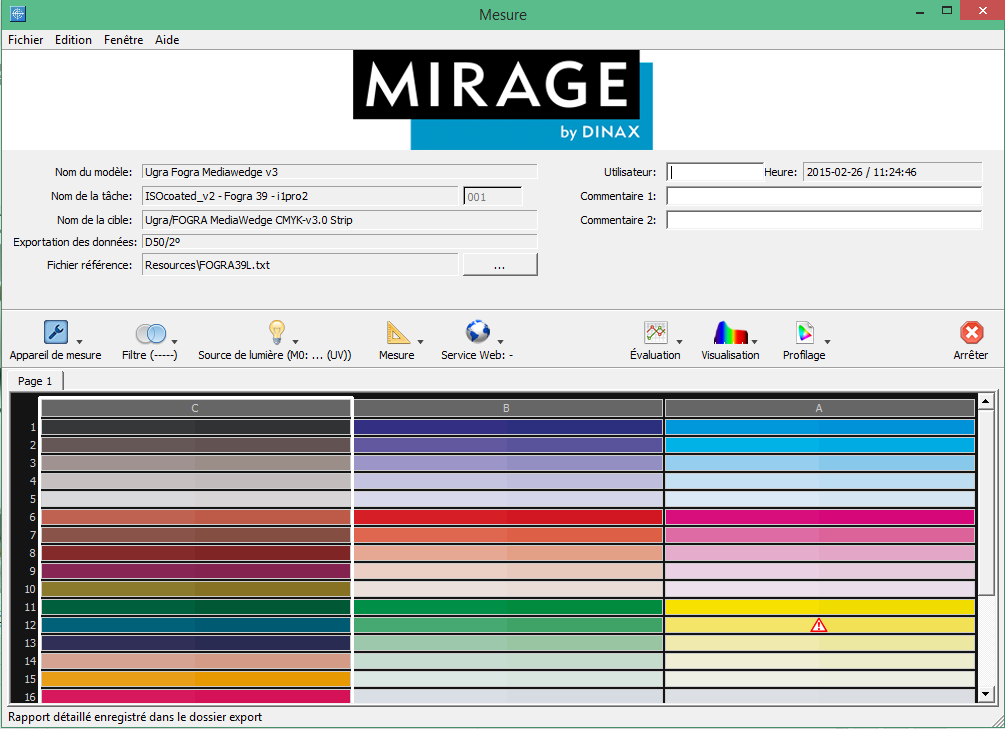
Task: Select the magenta patch in column A row 6
Action: click(x=820, y=517)
